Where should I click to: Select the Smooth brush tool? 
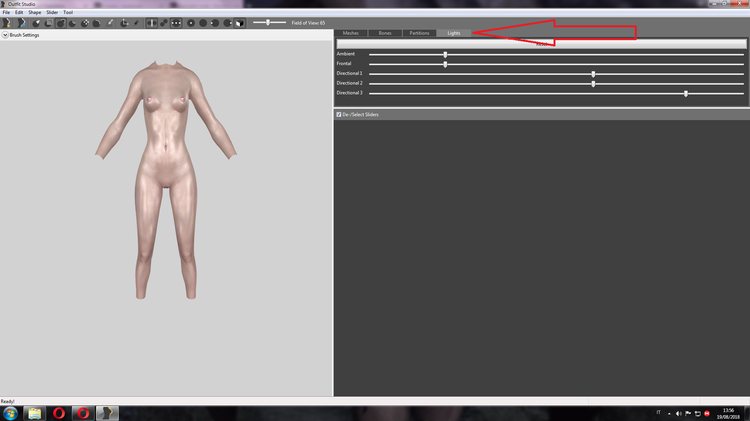tap(97, 23)
